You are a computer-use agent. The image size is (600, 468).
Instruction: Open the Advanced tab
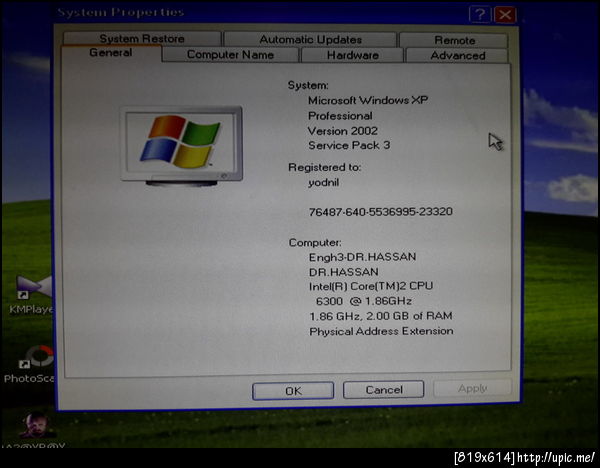tap(458, 55)
